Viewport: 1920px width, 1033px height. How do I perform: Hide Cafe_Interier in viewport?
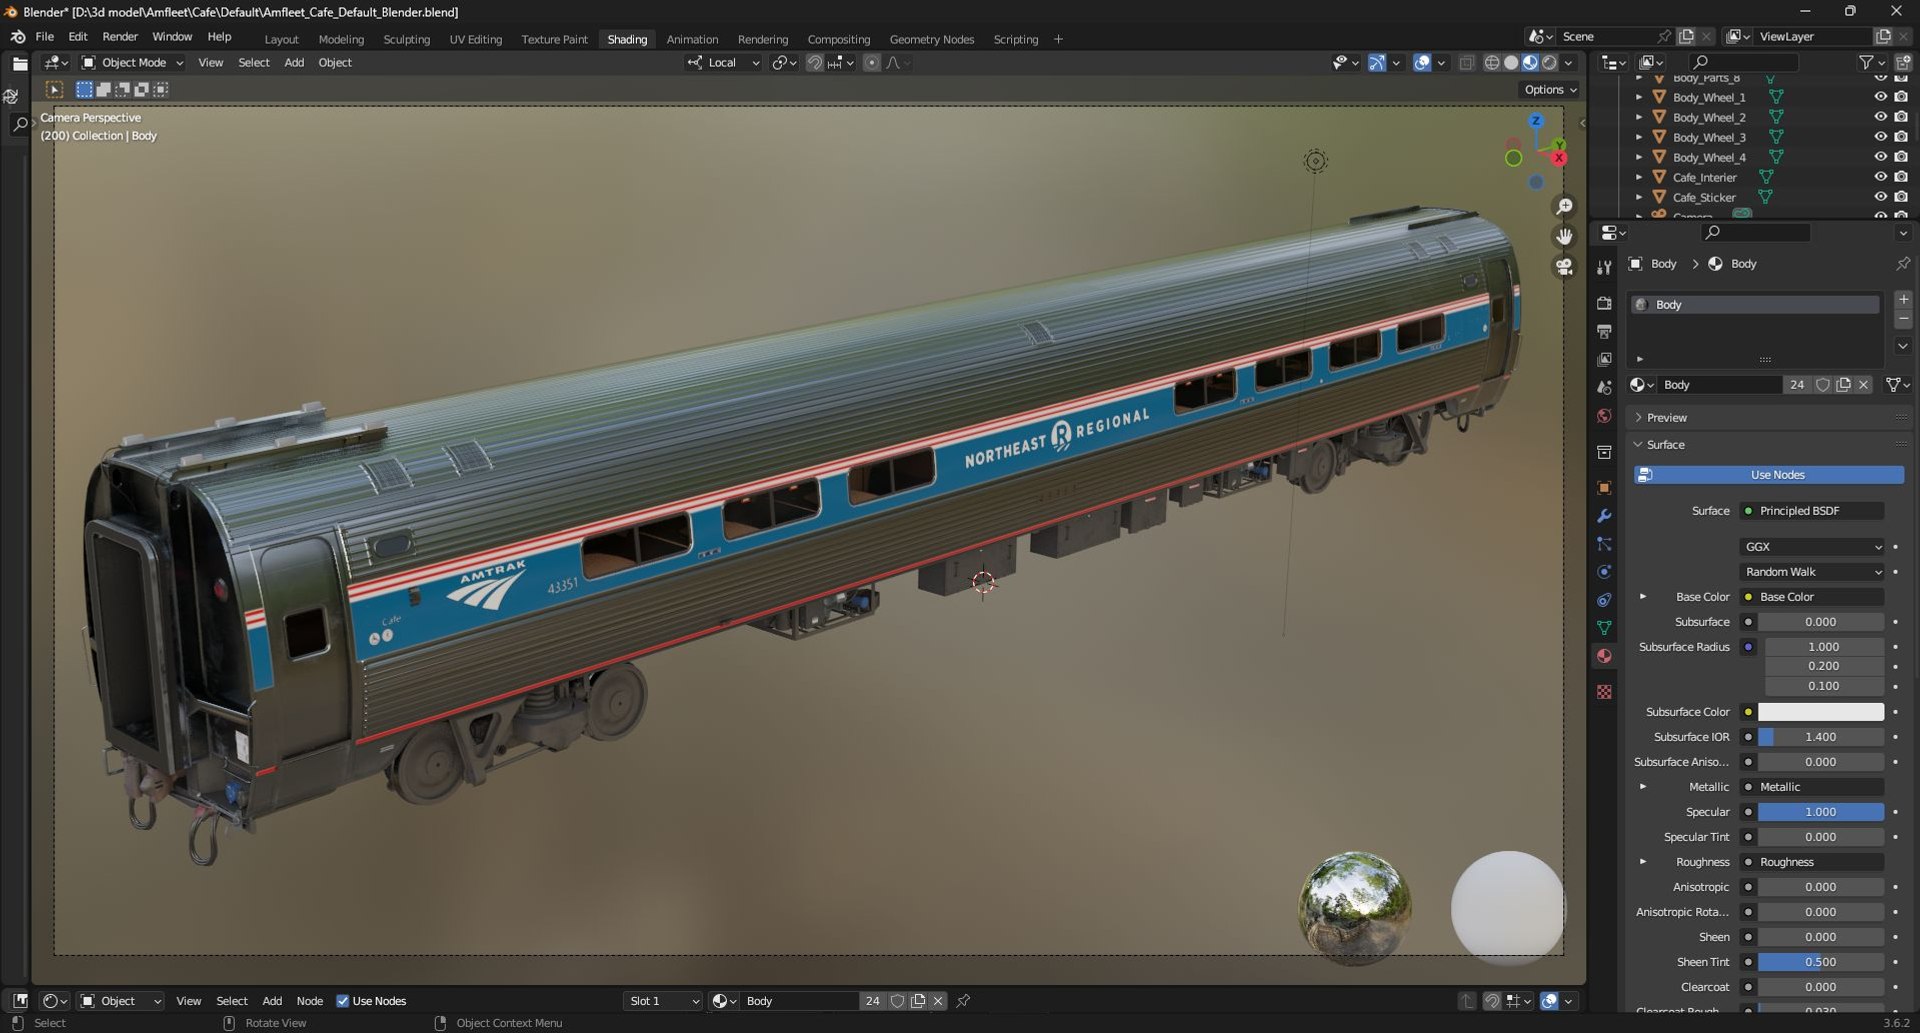1880,177
